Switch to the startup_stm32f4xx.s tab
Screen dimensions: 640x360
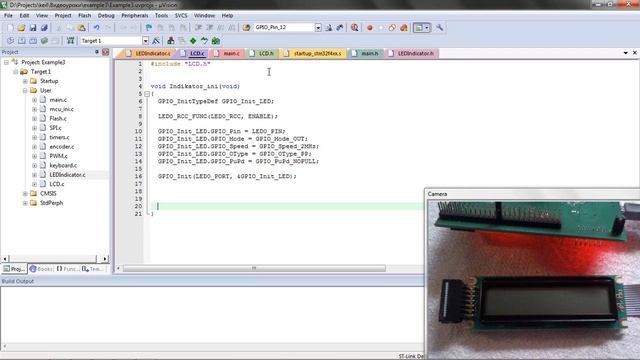313,53
